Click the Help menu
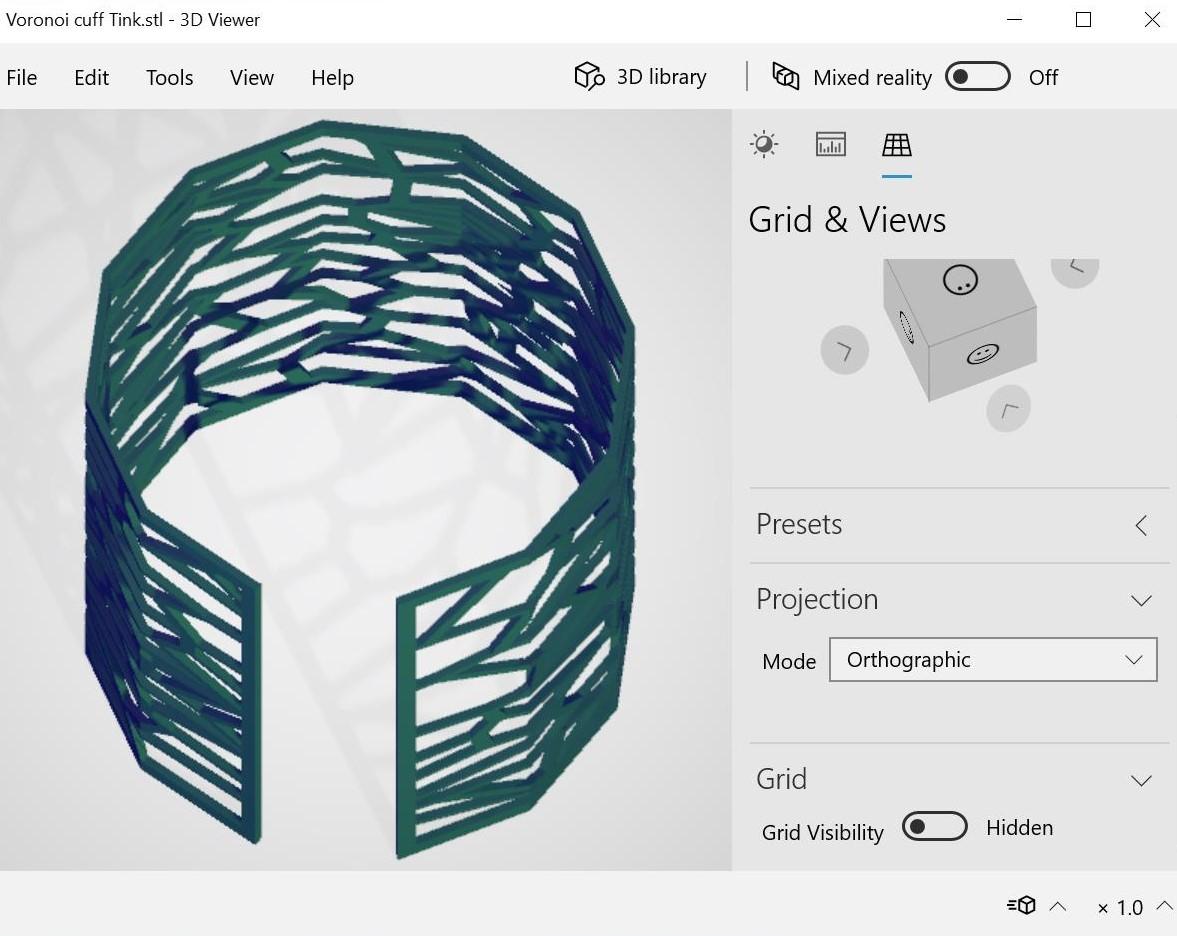The image size is (1177, 936). 332,77
